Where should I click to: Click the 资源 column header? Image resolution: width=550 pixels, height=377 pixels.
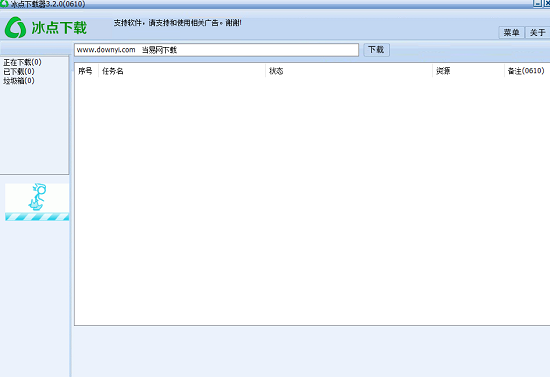pyautogui.click(x=469, y=71)
